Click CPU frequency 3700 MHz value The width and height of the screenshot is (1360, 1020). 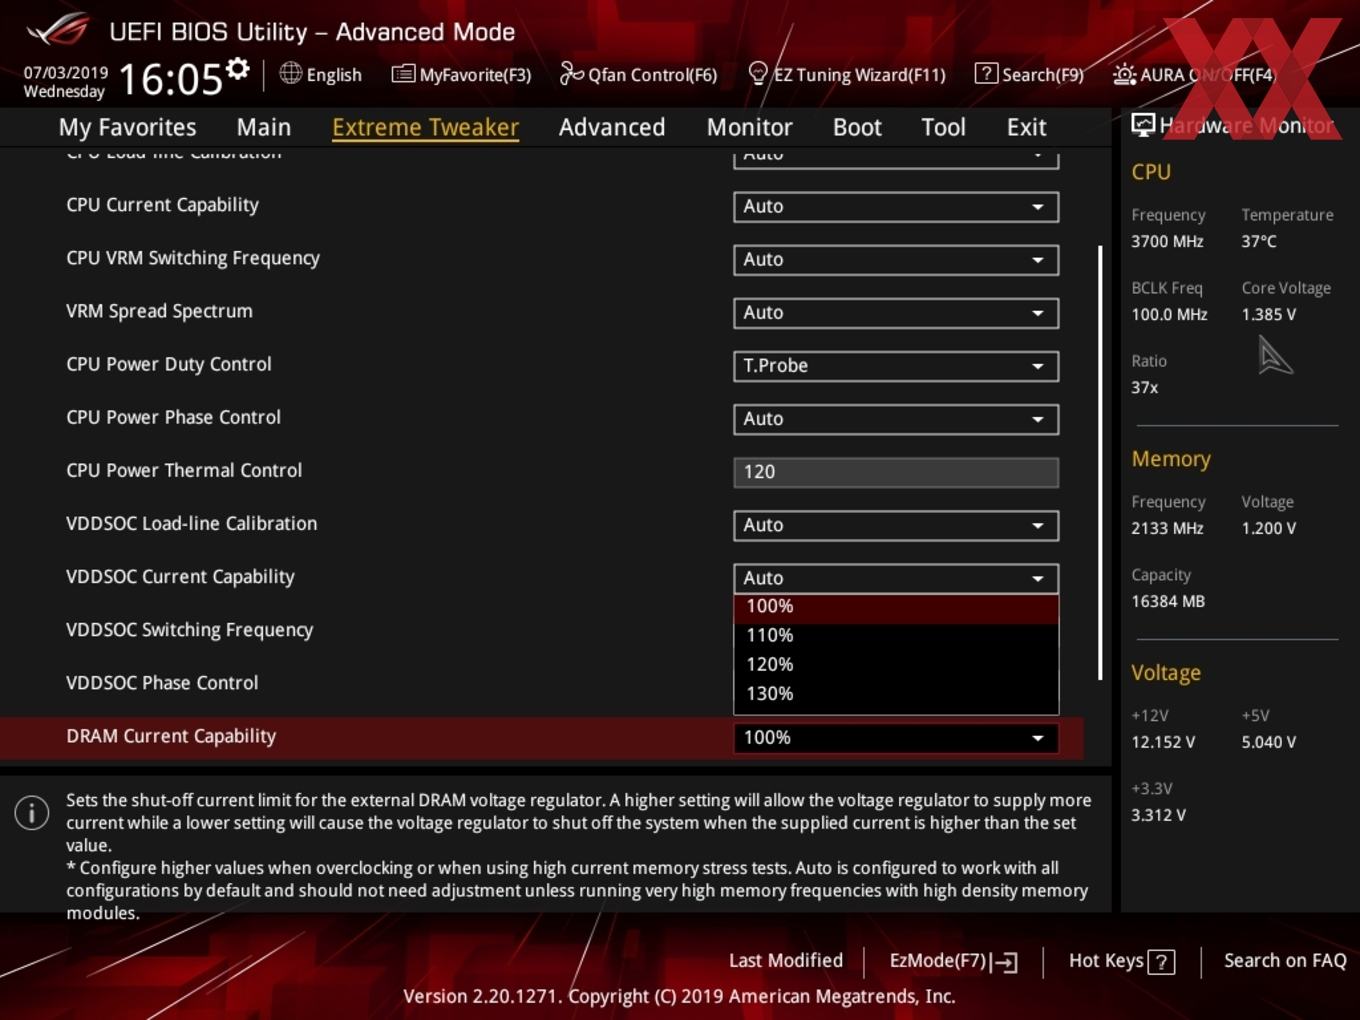(1167, 241)
